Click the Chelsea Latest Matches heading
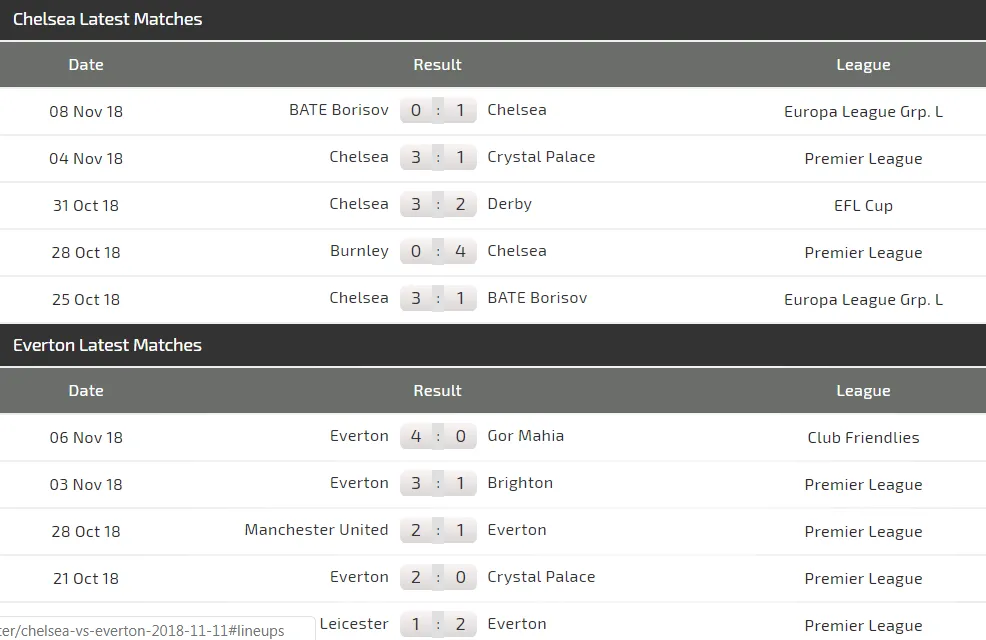The height and width of the screenshot is (640, 986). point(107,19)
